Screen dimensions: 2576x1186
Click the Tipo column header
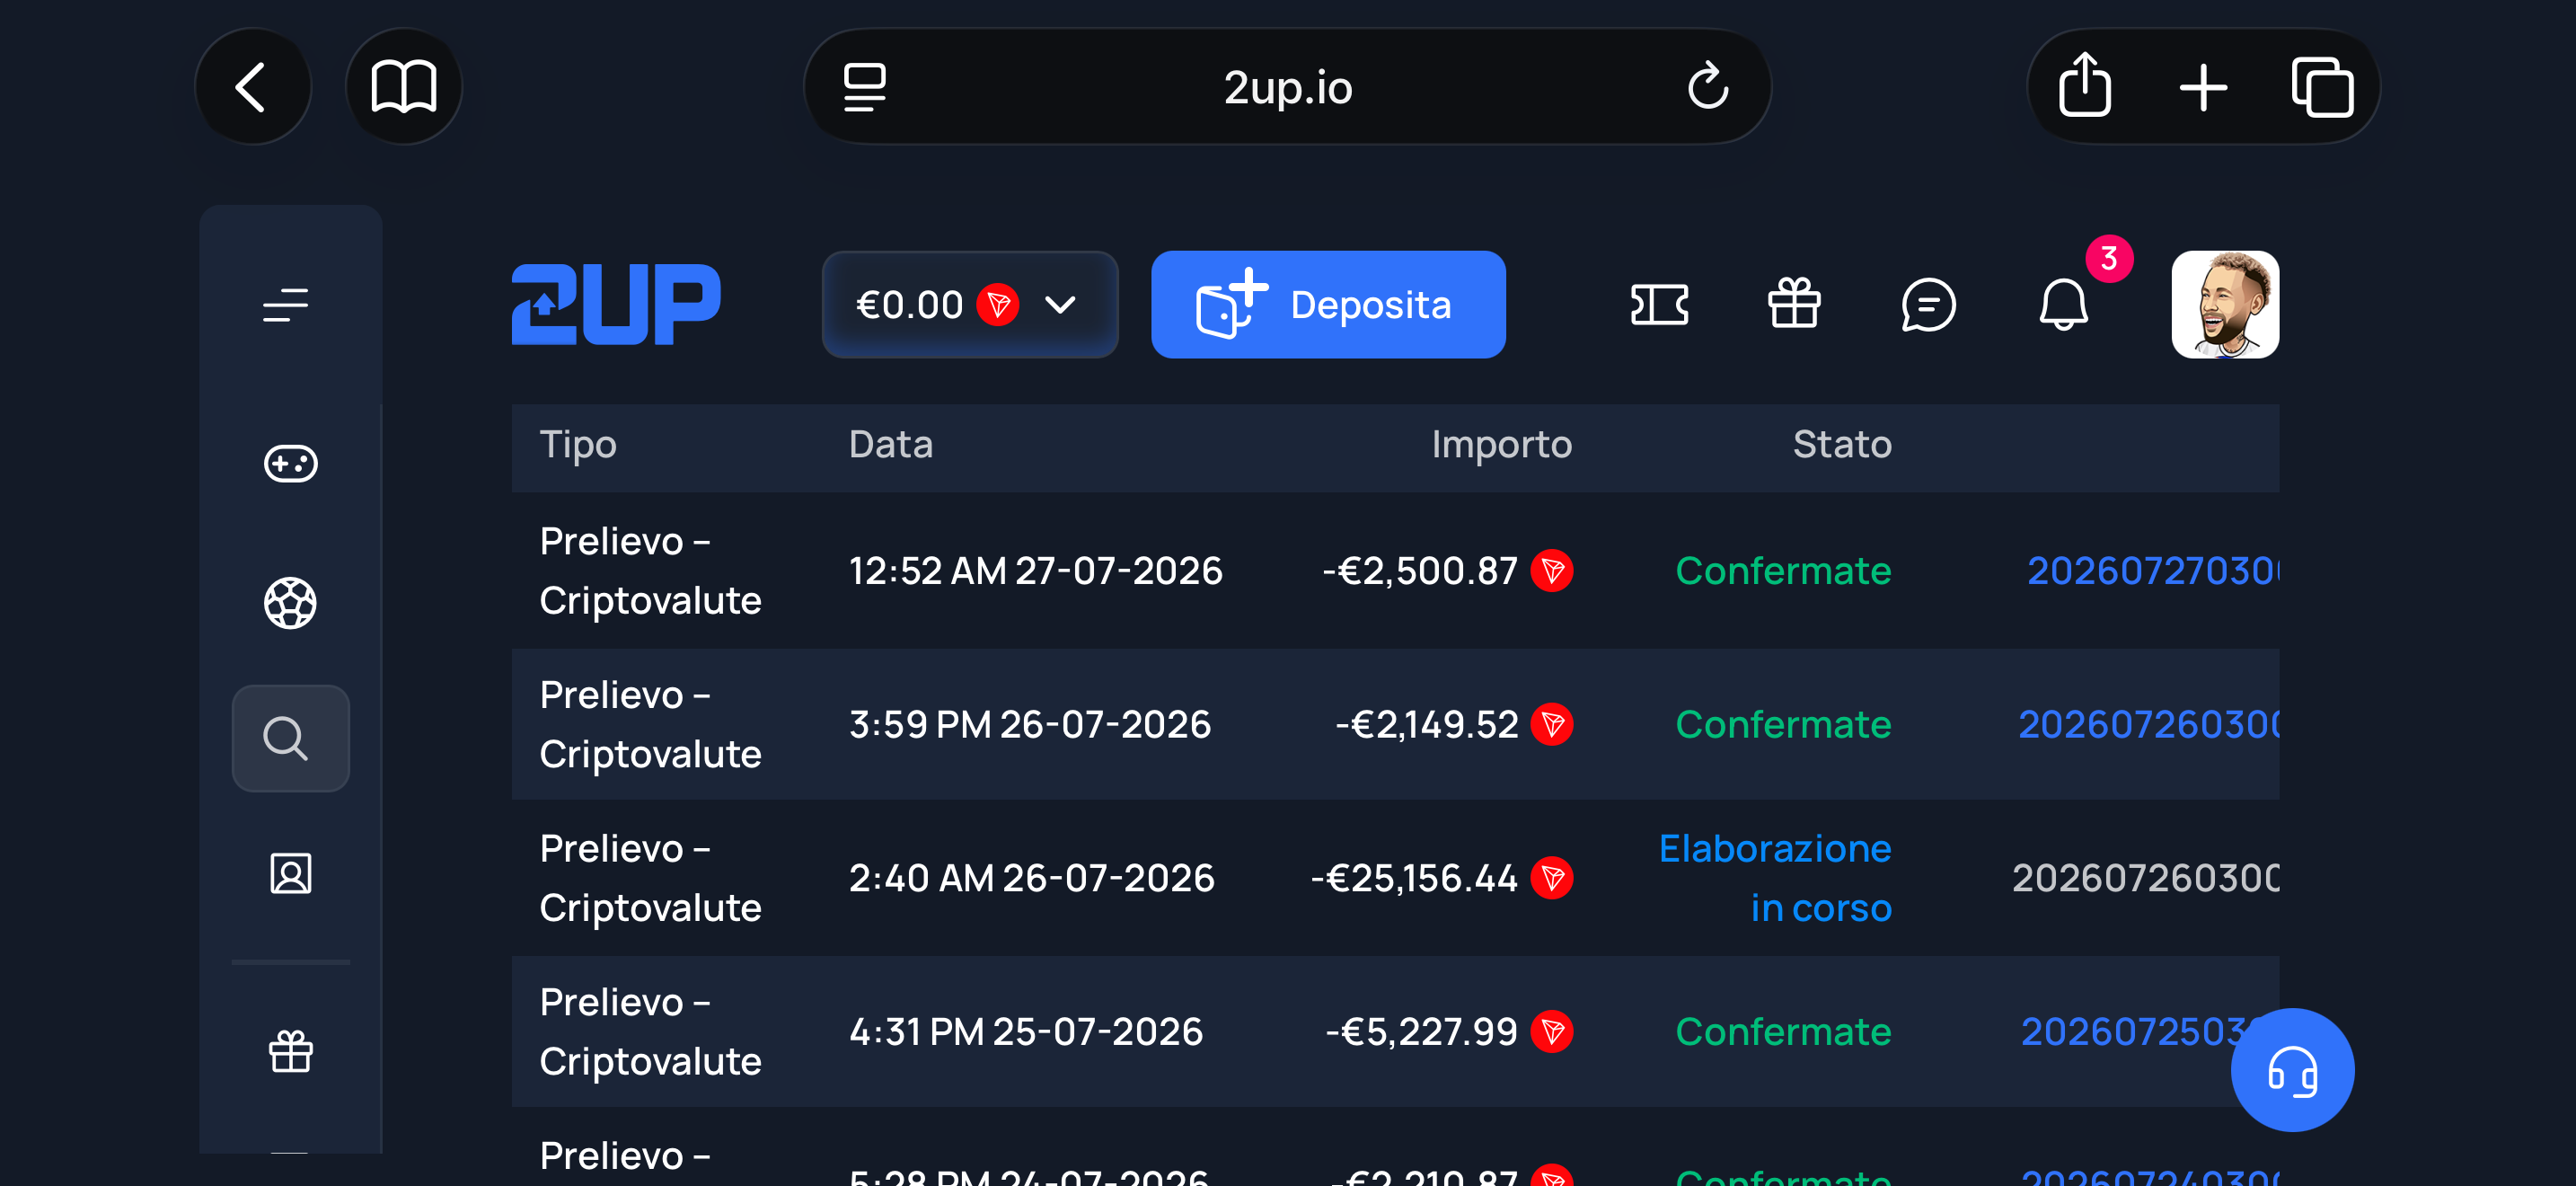coord(578,444)
